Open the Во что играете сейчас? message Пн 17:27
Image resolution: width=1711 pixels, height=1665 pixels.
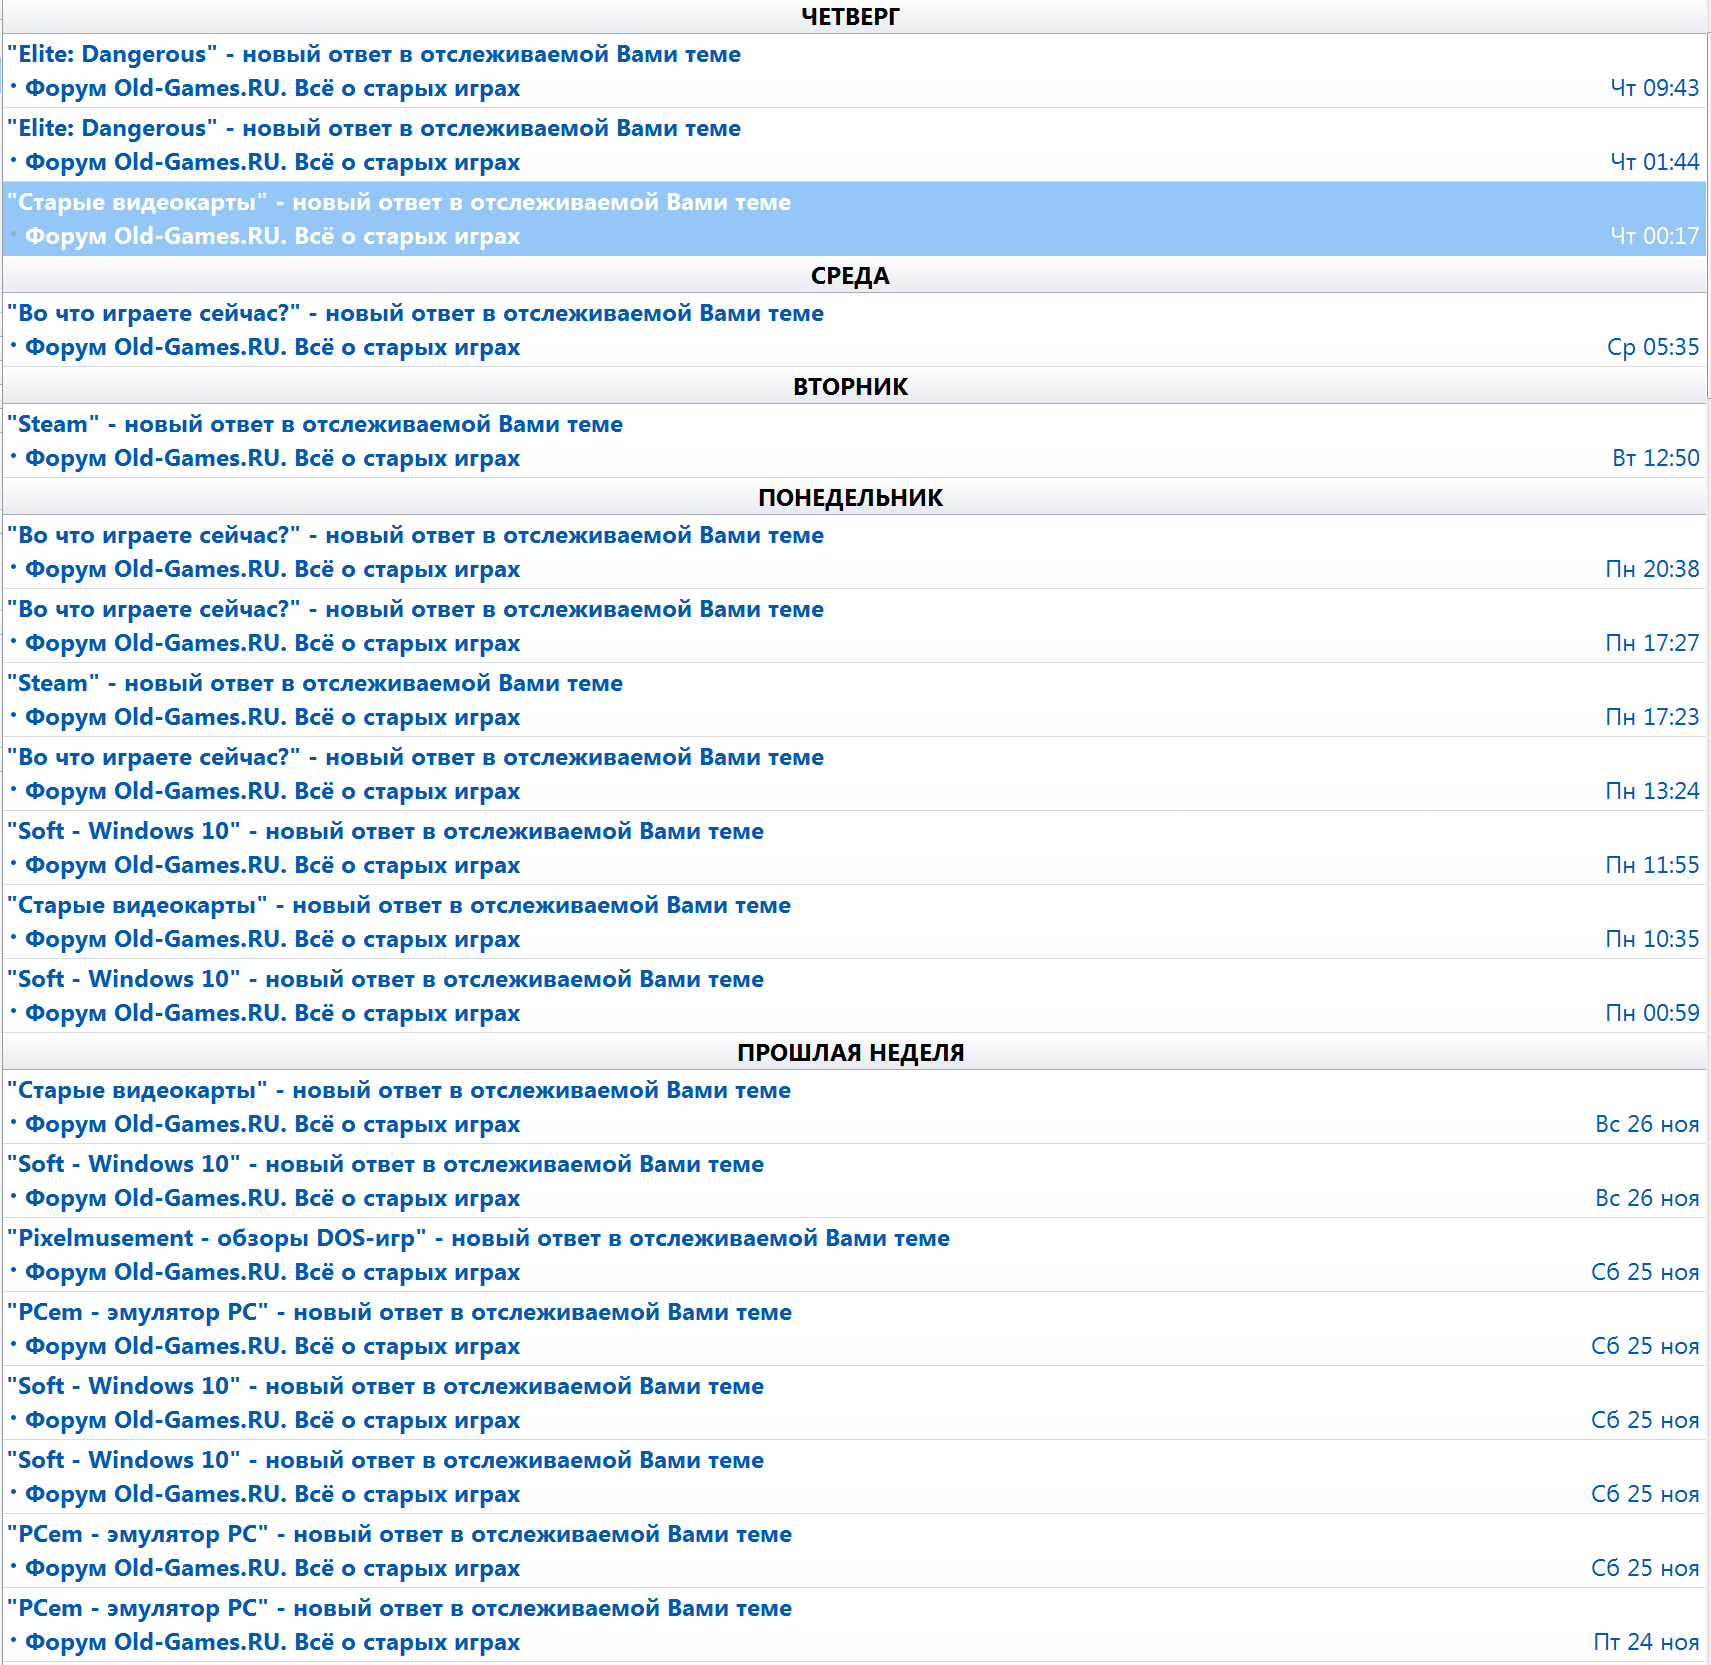pos(855,626)
